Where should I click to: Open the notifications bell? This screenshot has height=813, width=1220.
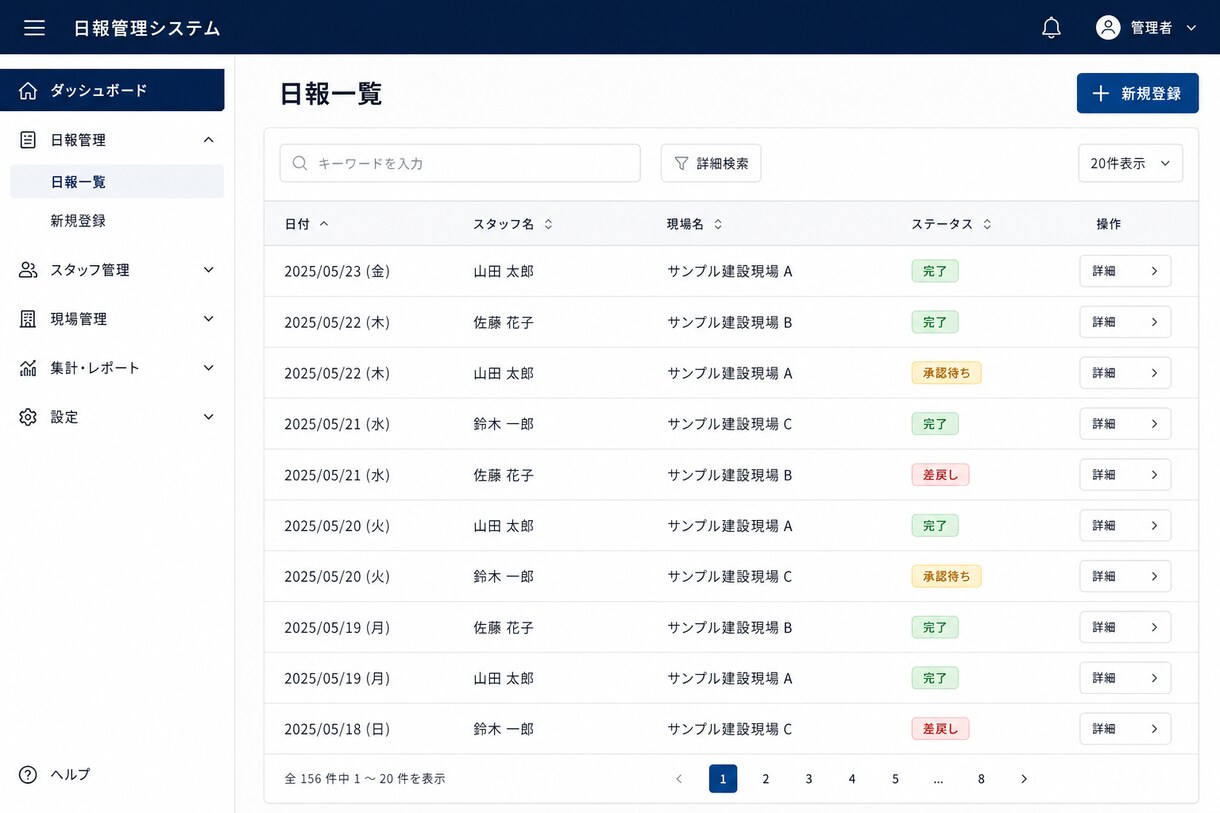point(1051,28)
